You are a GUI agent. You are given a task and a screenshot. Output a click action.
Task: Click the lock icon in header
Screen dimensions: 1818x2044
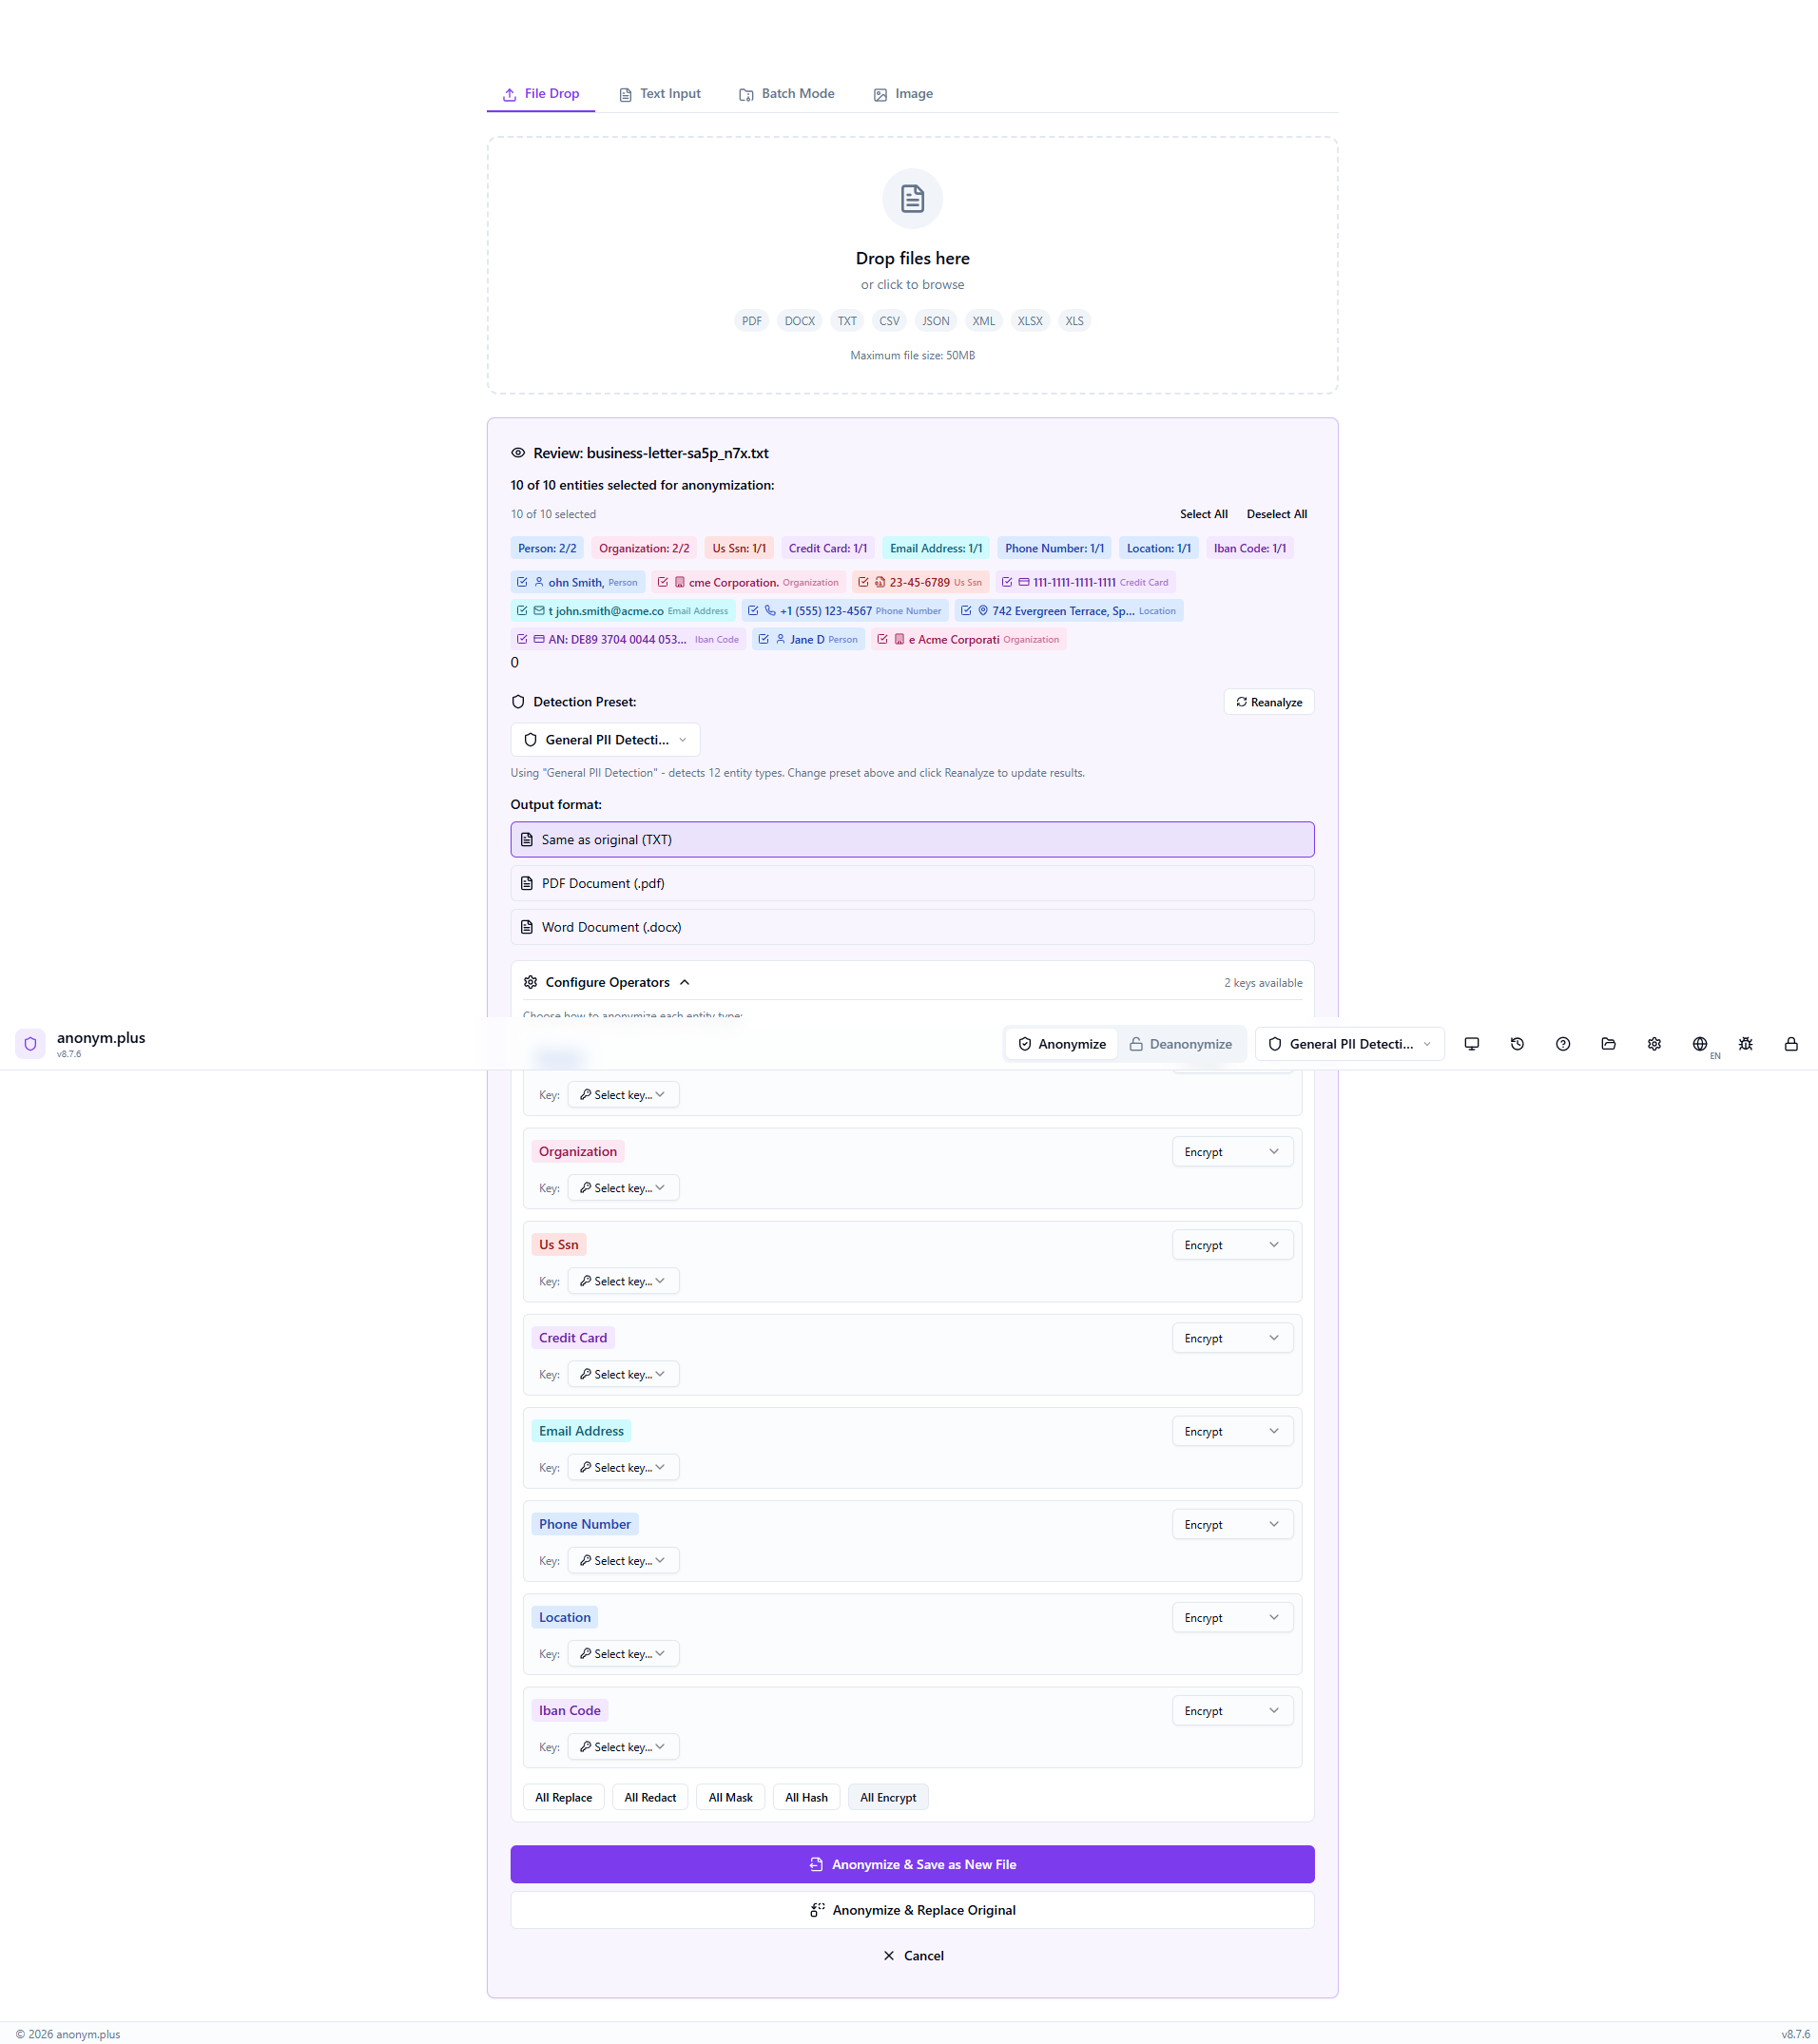point(1791,1044)
